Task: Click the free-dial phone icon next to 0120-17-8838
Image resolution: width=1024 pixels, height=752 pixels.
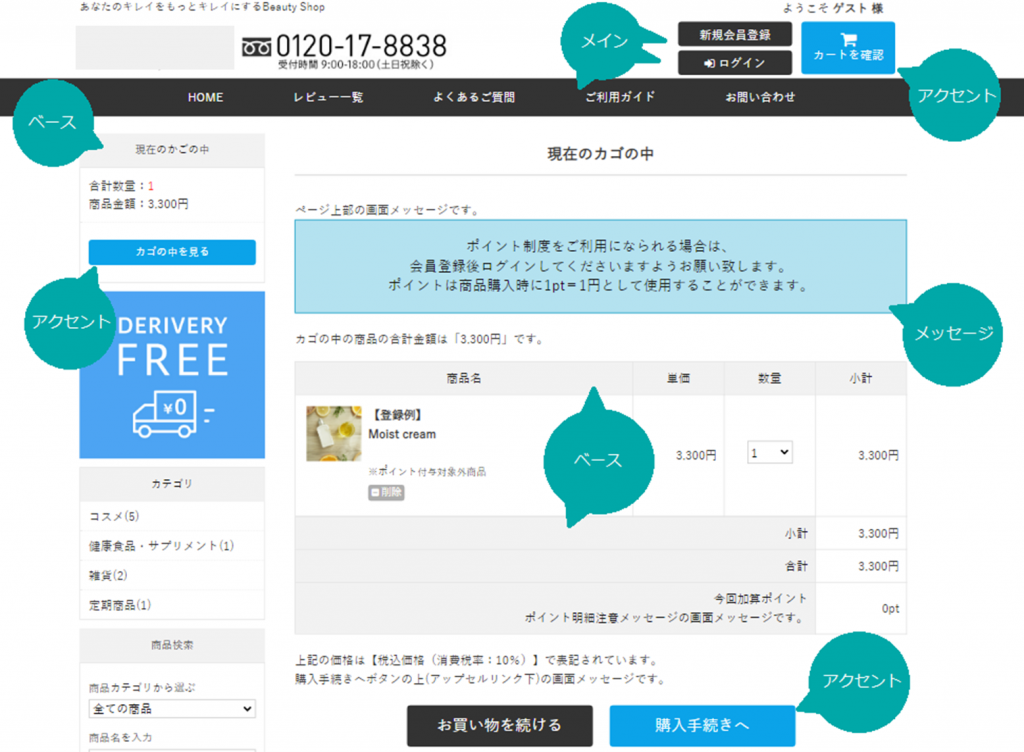Action: 257,47
